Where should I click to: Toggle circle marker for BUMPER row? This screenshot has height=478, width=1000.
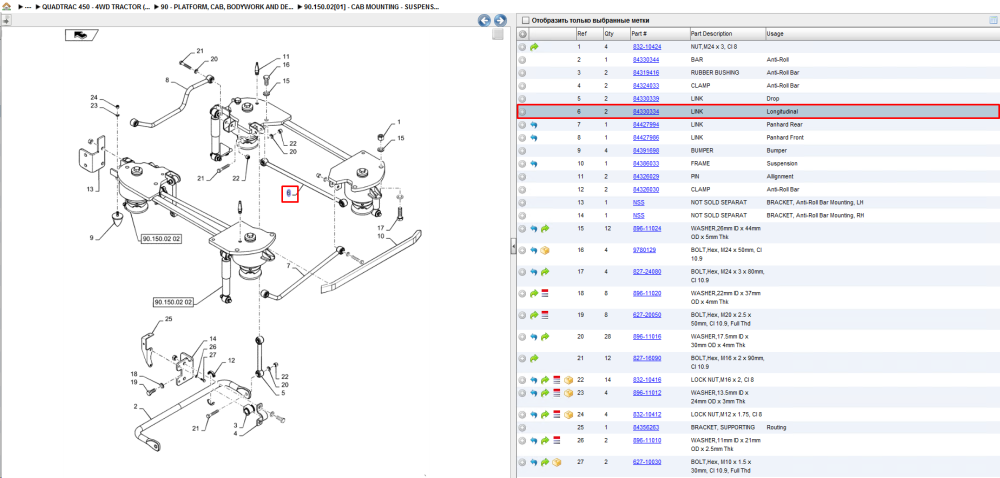522,150
